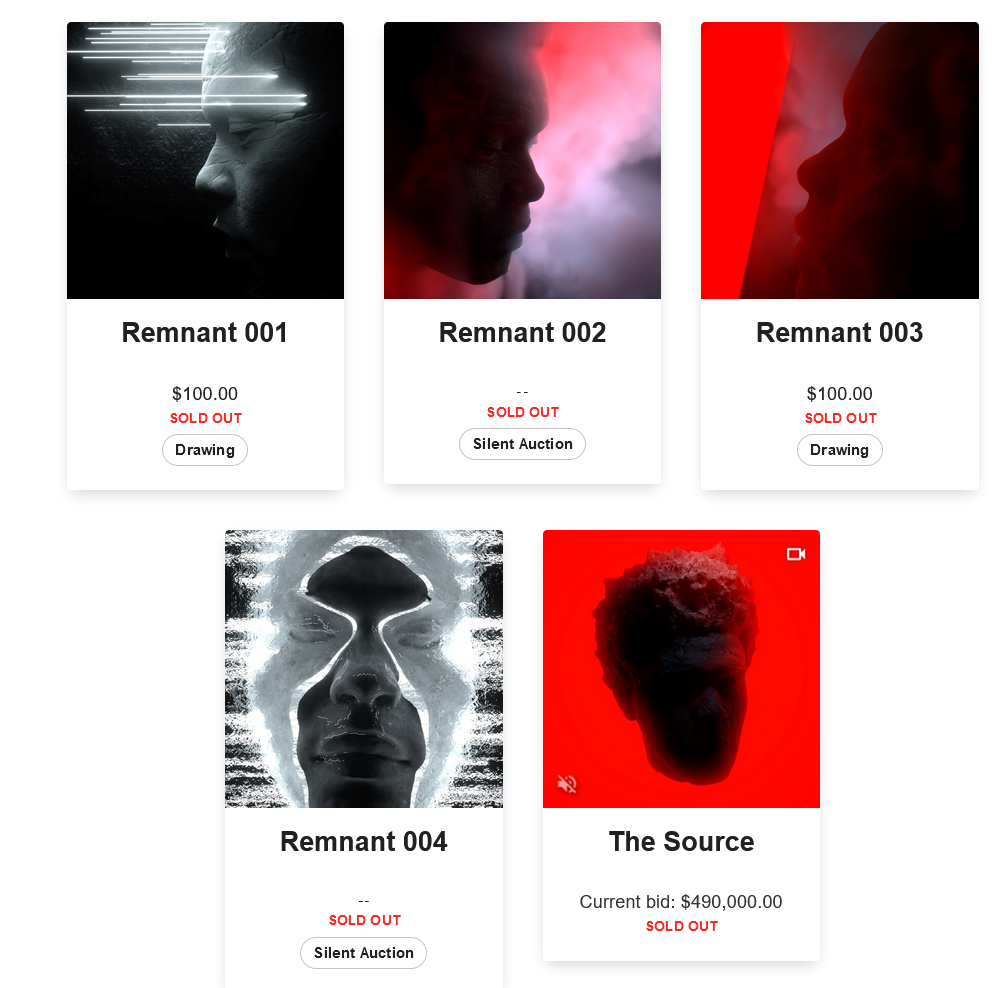Viewport: 1003px width, 988px height.
Task: Open The Source red artwork video
Action: coord(681,669)
